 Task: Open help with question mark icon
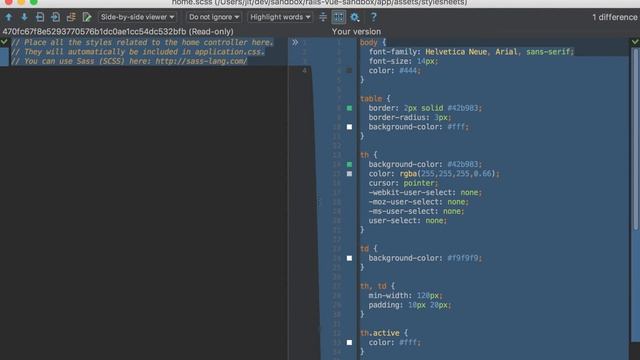(373, 17)
